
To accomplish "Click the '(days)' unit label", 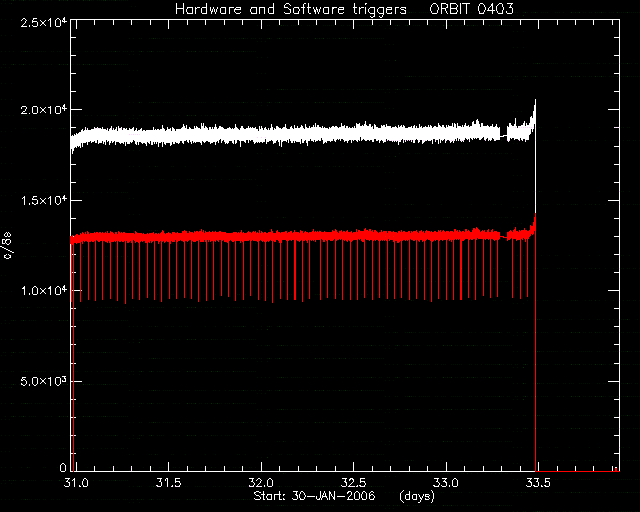I will pos(417,496).
